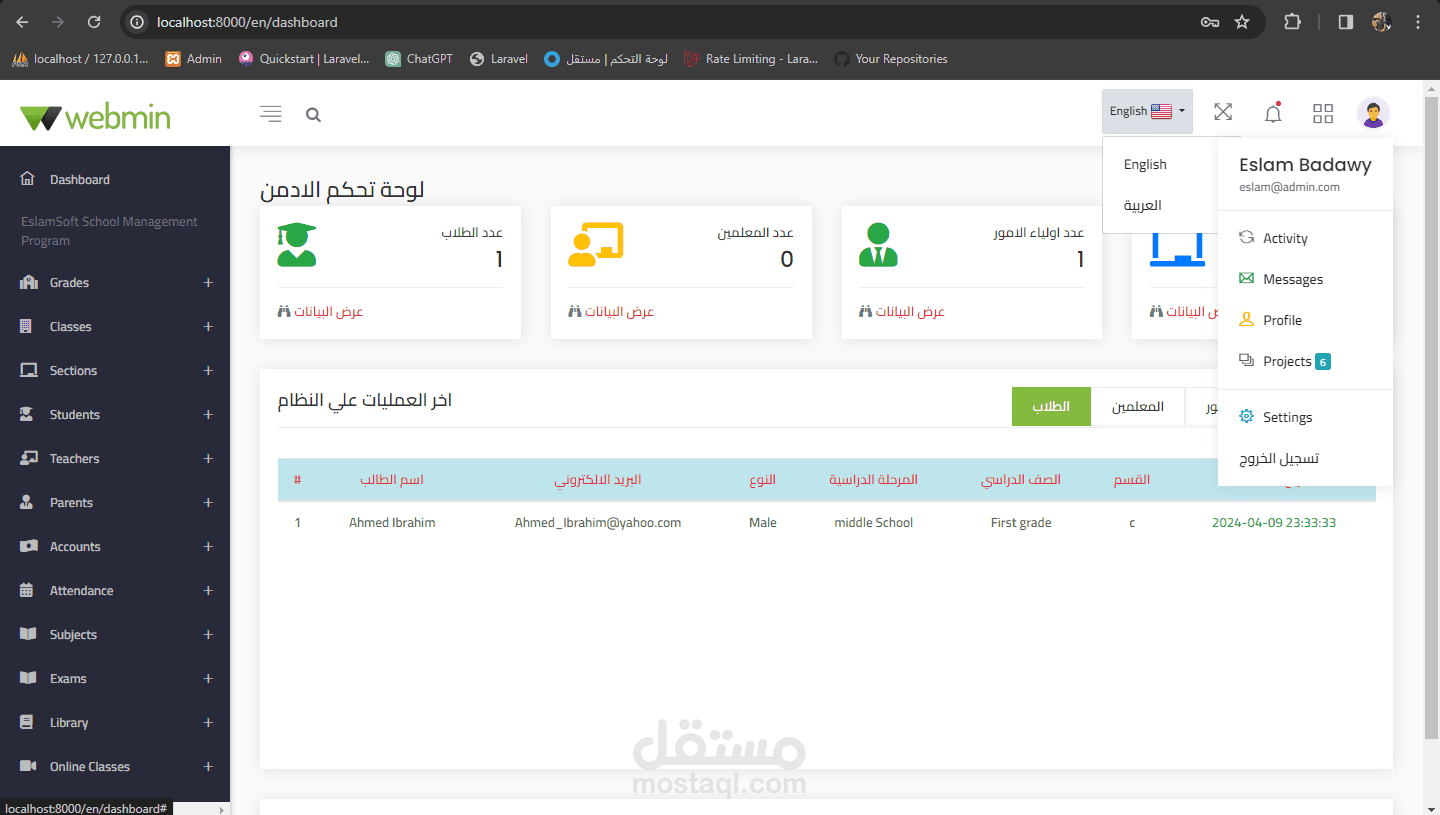
Task: Click the apps grid icon in the header
Action: click(x=1322, y=113)
